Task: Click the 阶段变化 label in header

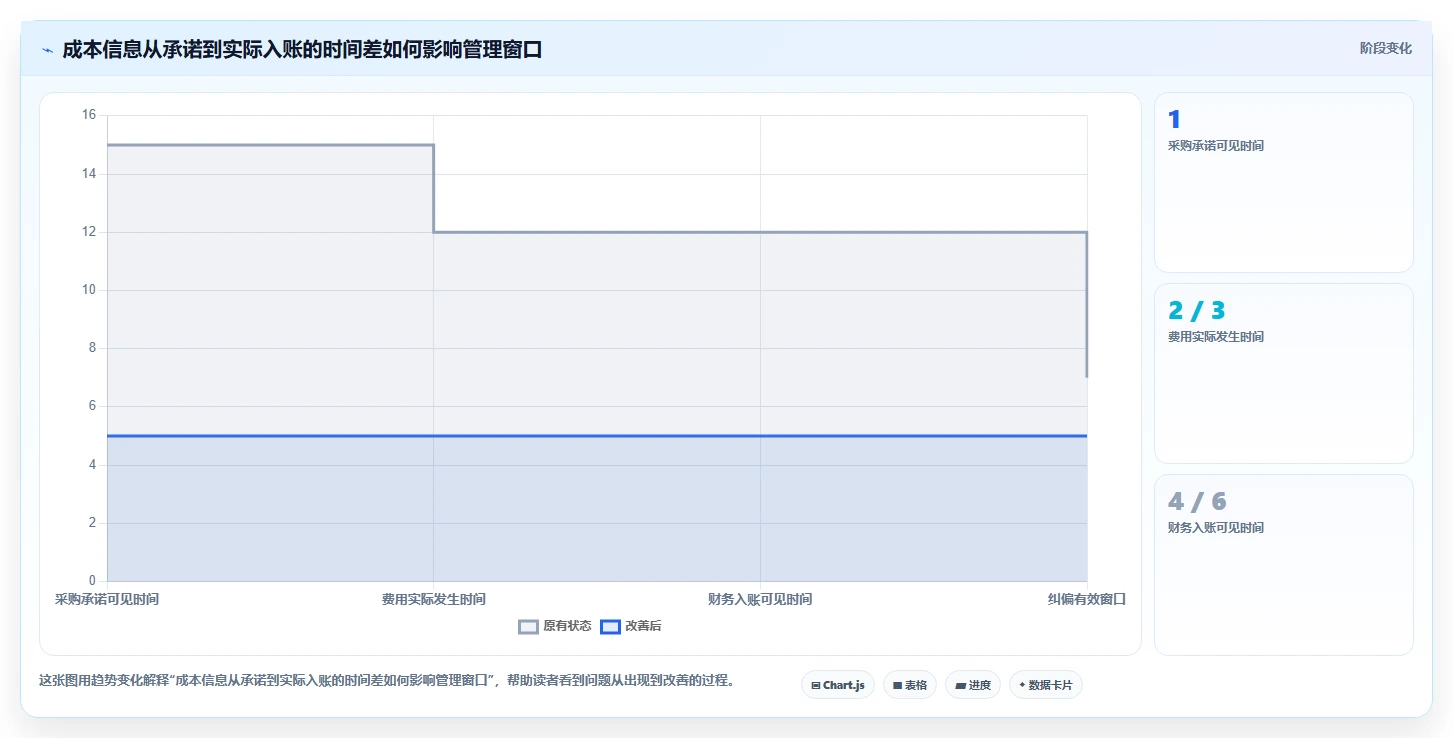Action: coord(1386,48)
